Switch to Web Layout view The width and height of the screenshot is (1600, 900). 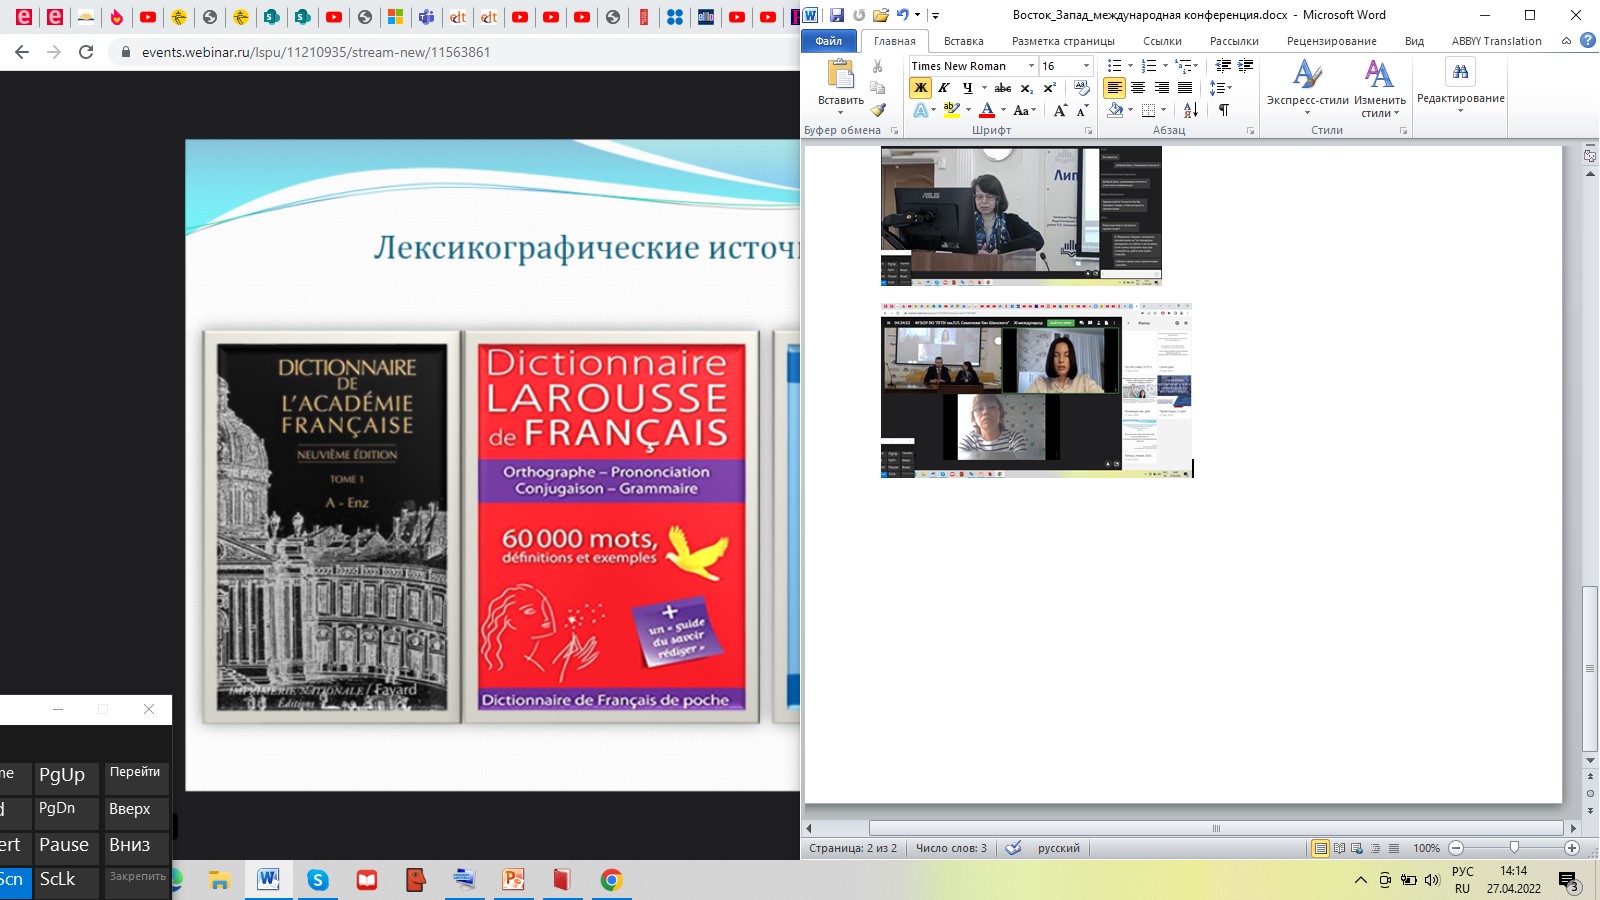click(1357, 848)
